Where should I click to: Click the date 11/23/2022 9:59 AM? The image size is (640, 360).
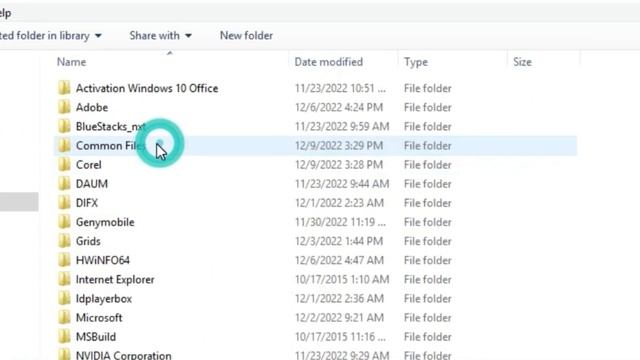point(342,127)
